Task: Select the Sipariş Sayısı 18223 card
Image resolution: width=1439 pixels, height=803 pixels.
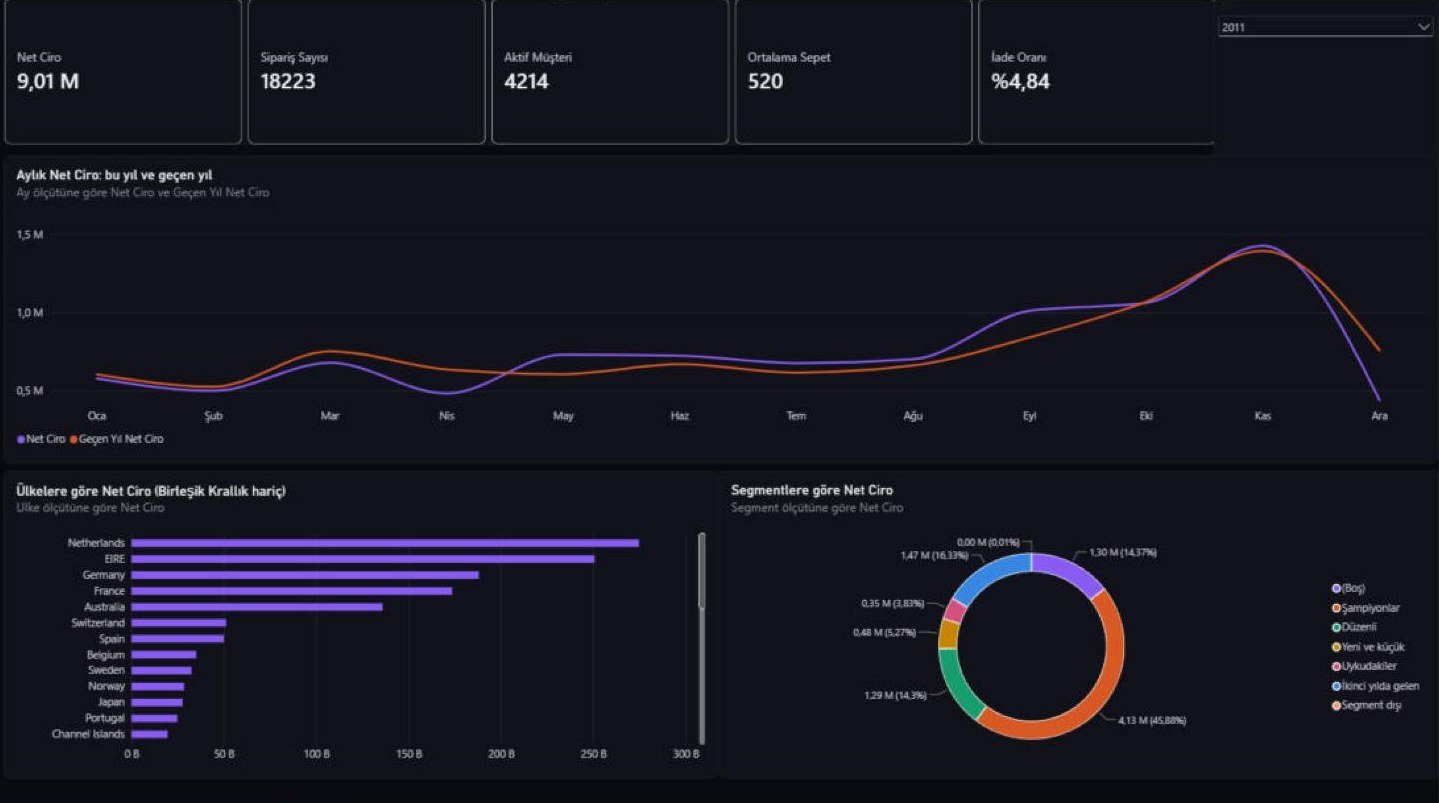Action: (366, 72)
